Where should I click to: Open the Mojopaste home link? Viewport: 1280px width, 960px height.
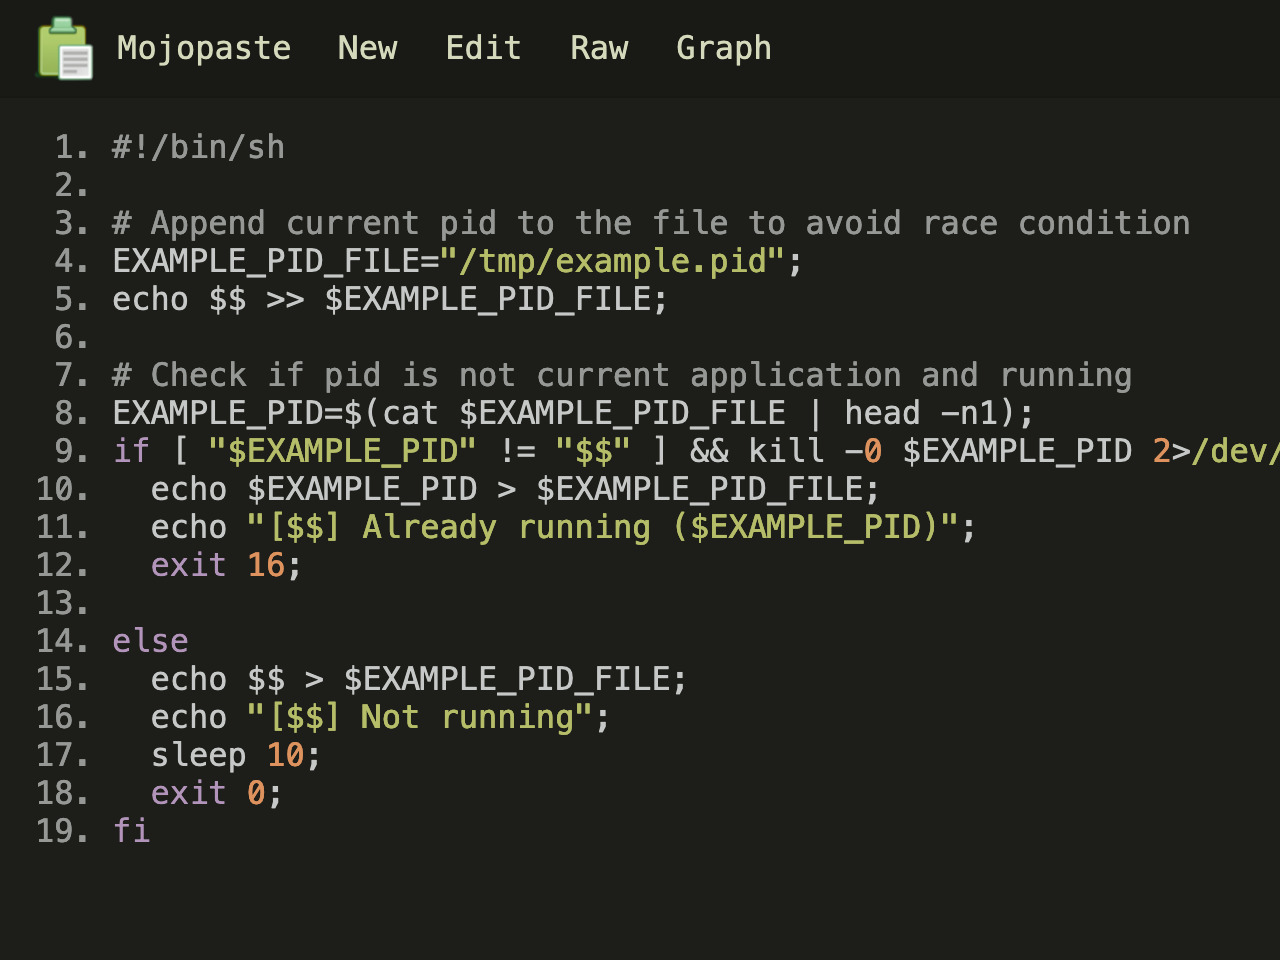204,48
